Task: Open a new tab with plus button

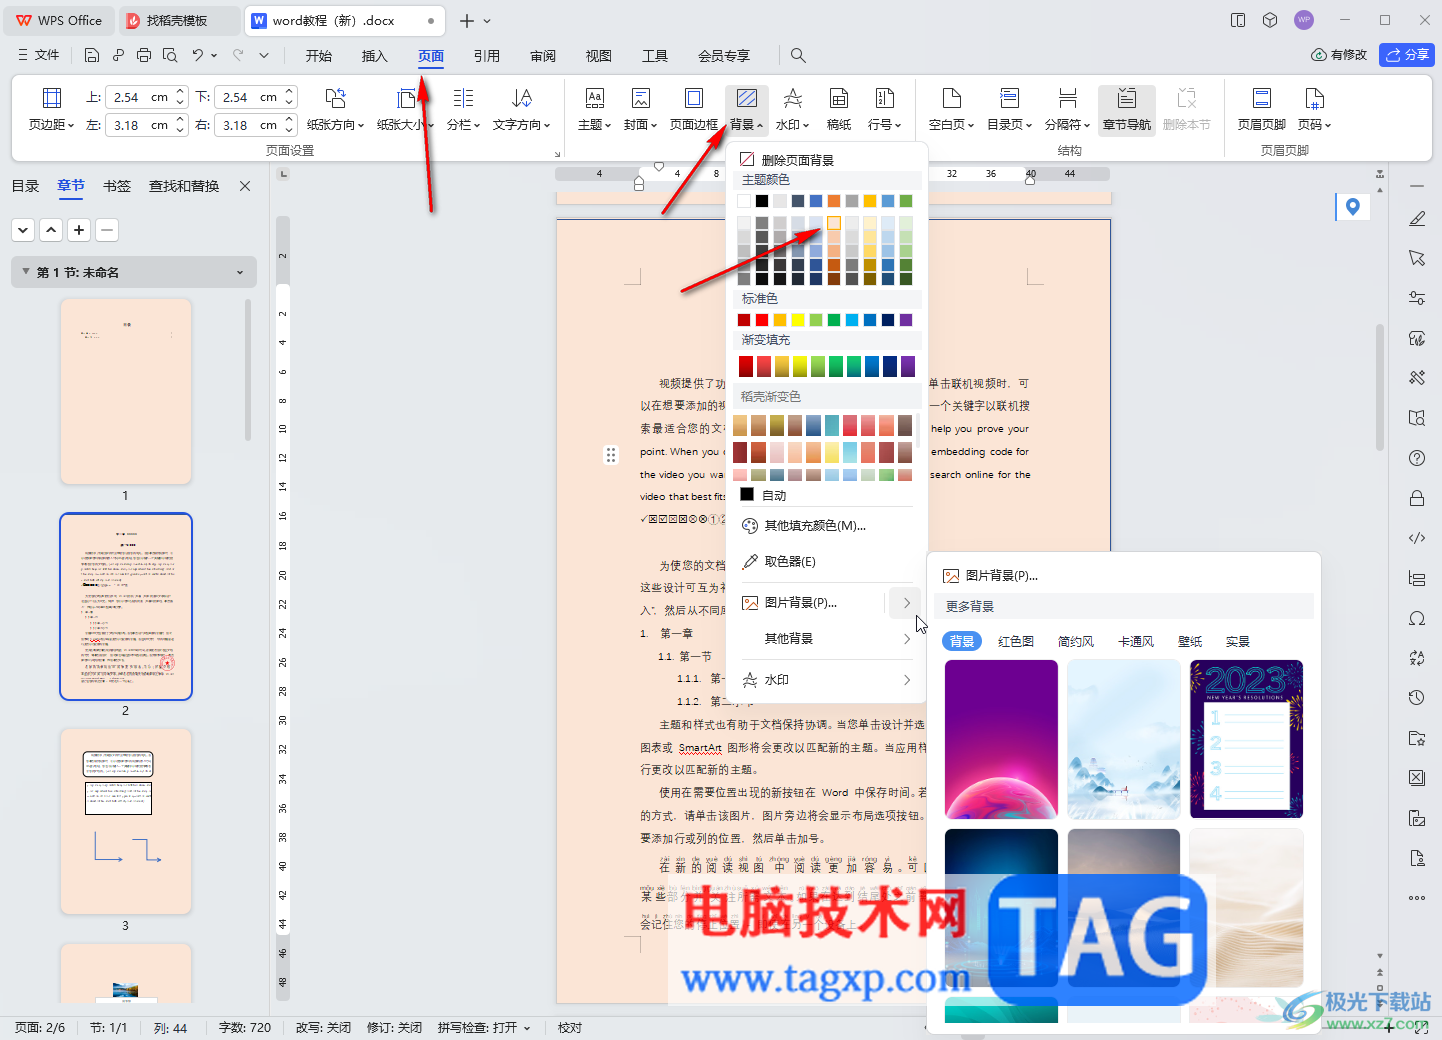Action: pyautogui.click(x=466, y=20)
